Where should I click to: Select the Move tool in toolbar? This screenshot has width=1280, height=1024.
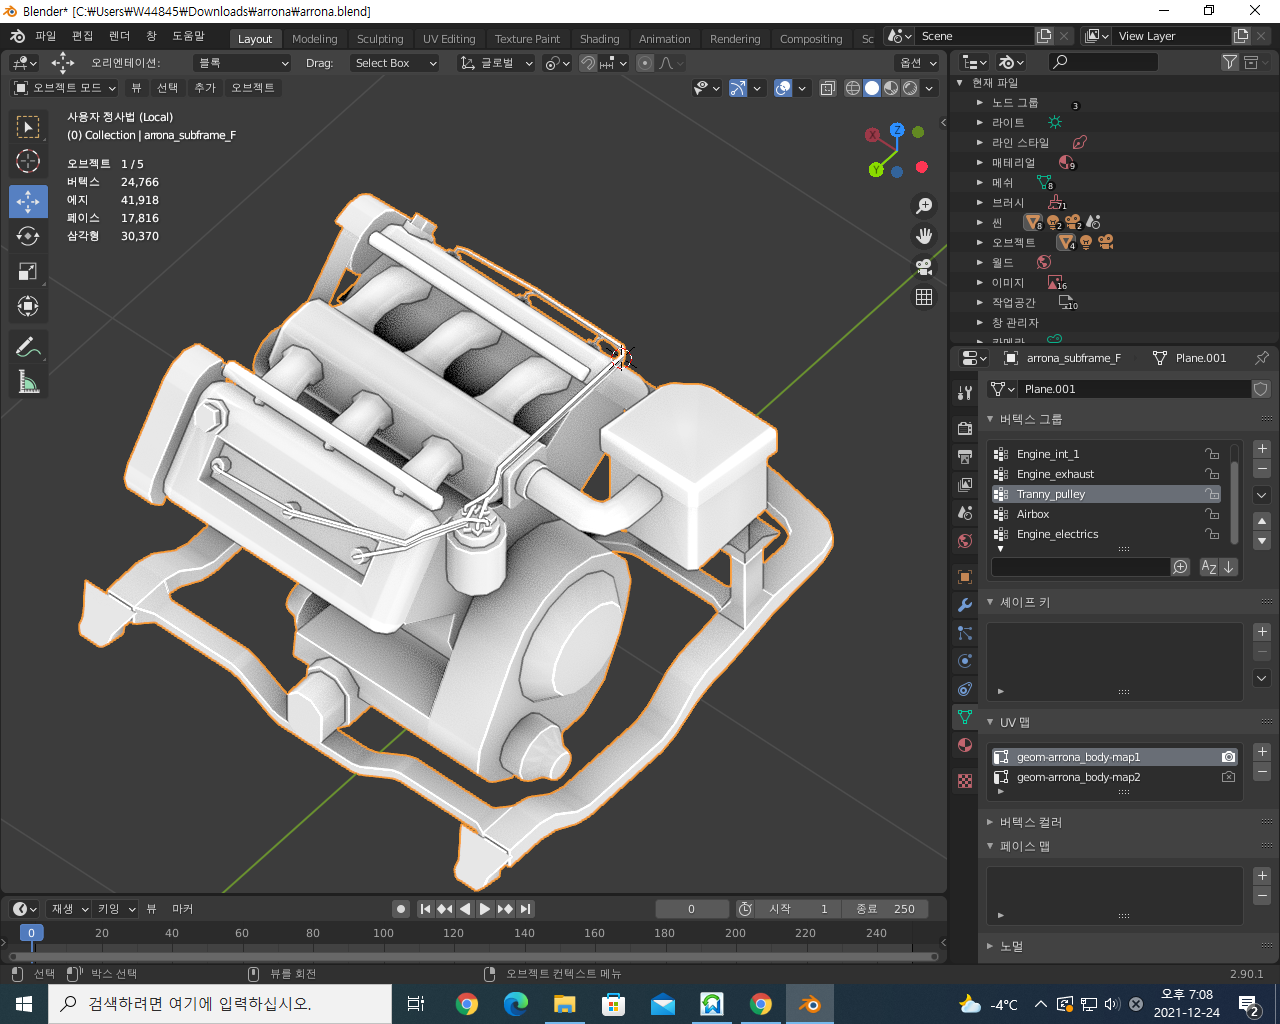click(x=28, y=201)
